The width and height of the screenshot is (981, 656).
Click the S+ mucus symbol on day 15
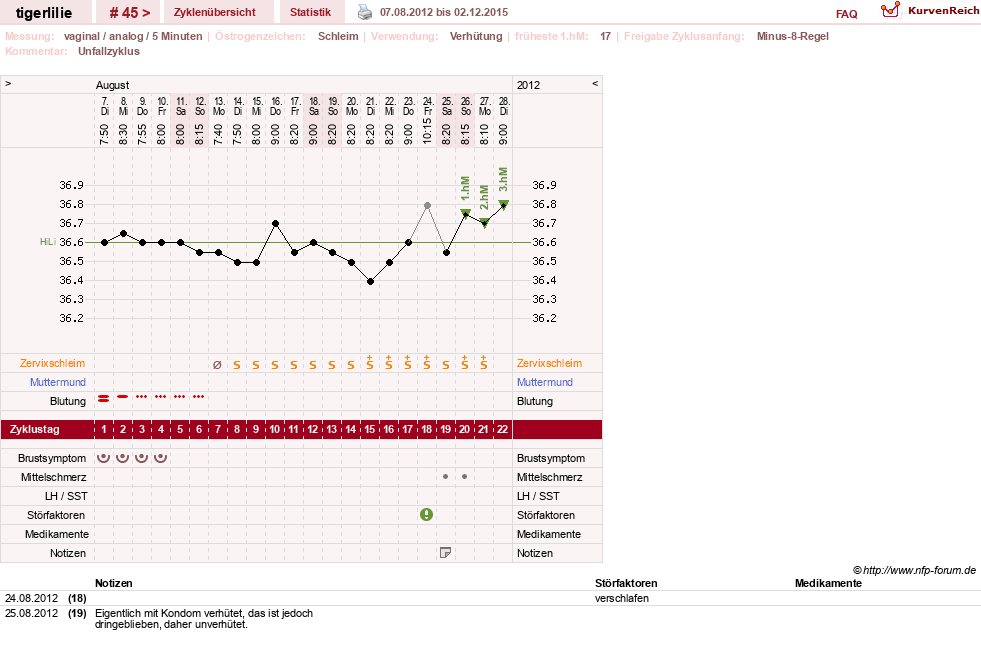[370, 363]
